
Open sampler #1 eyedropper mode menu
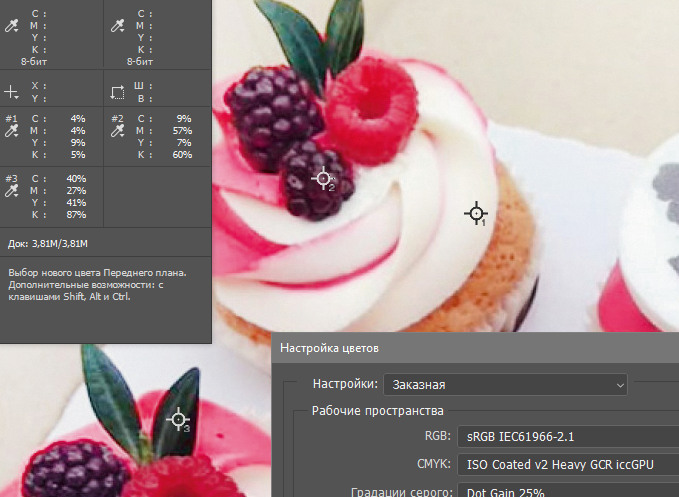pyautogui.click(x=11, y=131)
